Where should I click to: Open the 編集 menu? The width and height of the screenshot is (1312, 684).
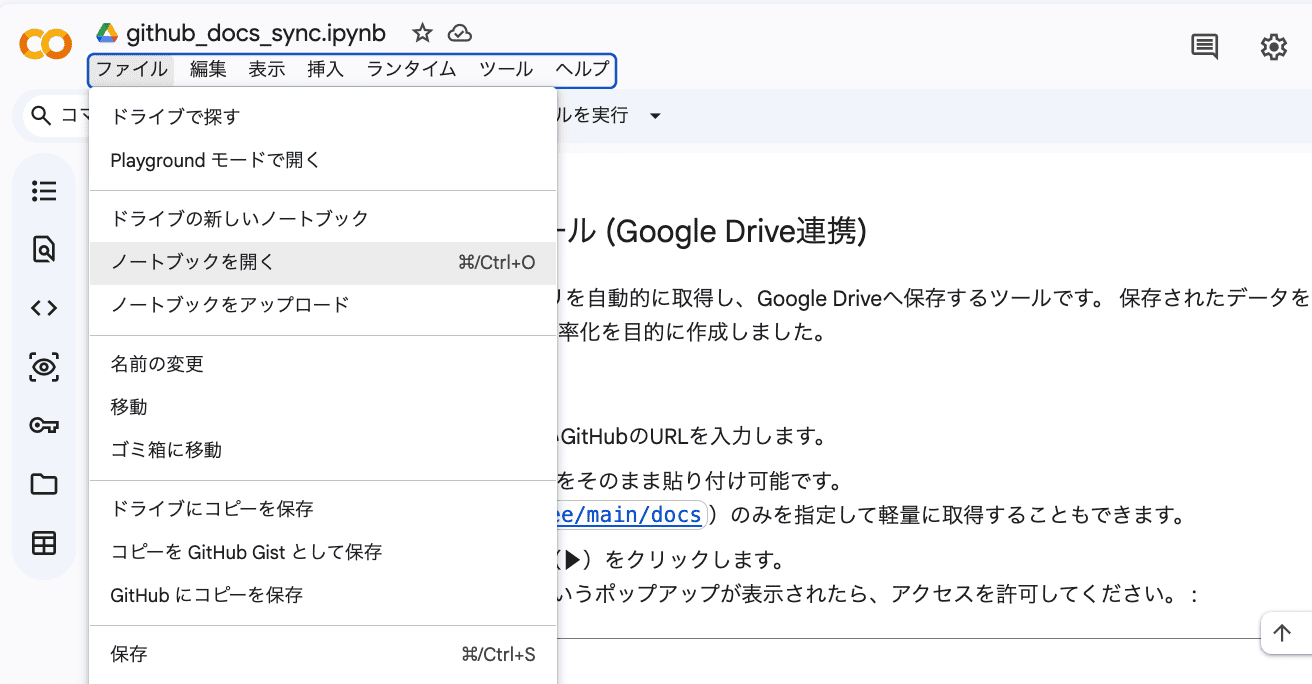tap(207, 70)
